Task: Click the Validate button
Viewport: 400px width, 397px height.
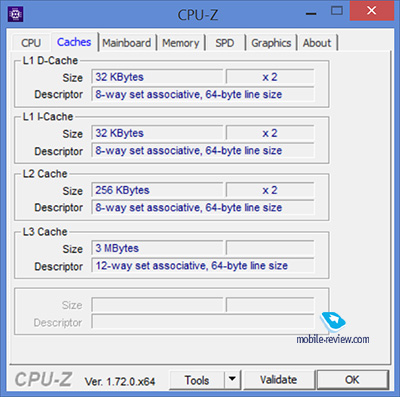Action: [279, 380]
